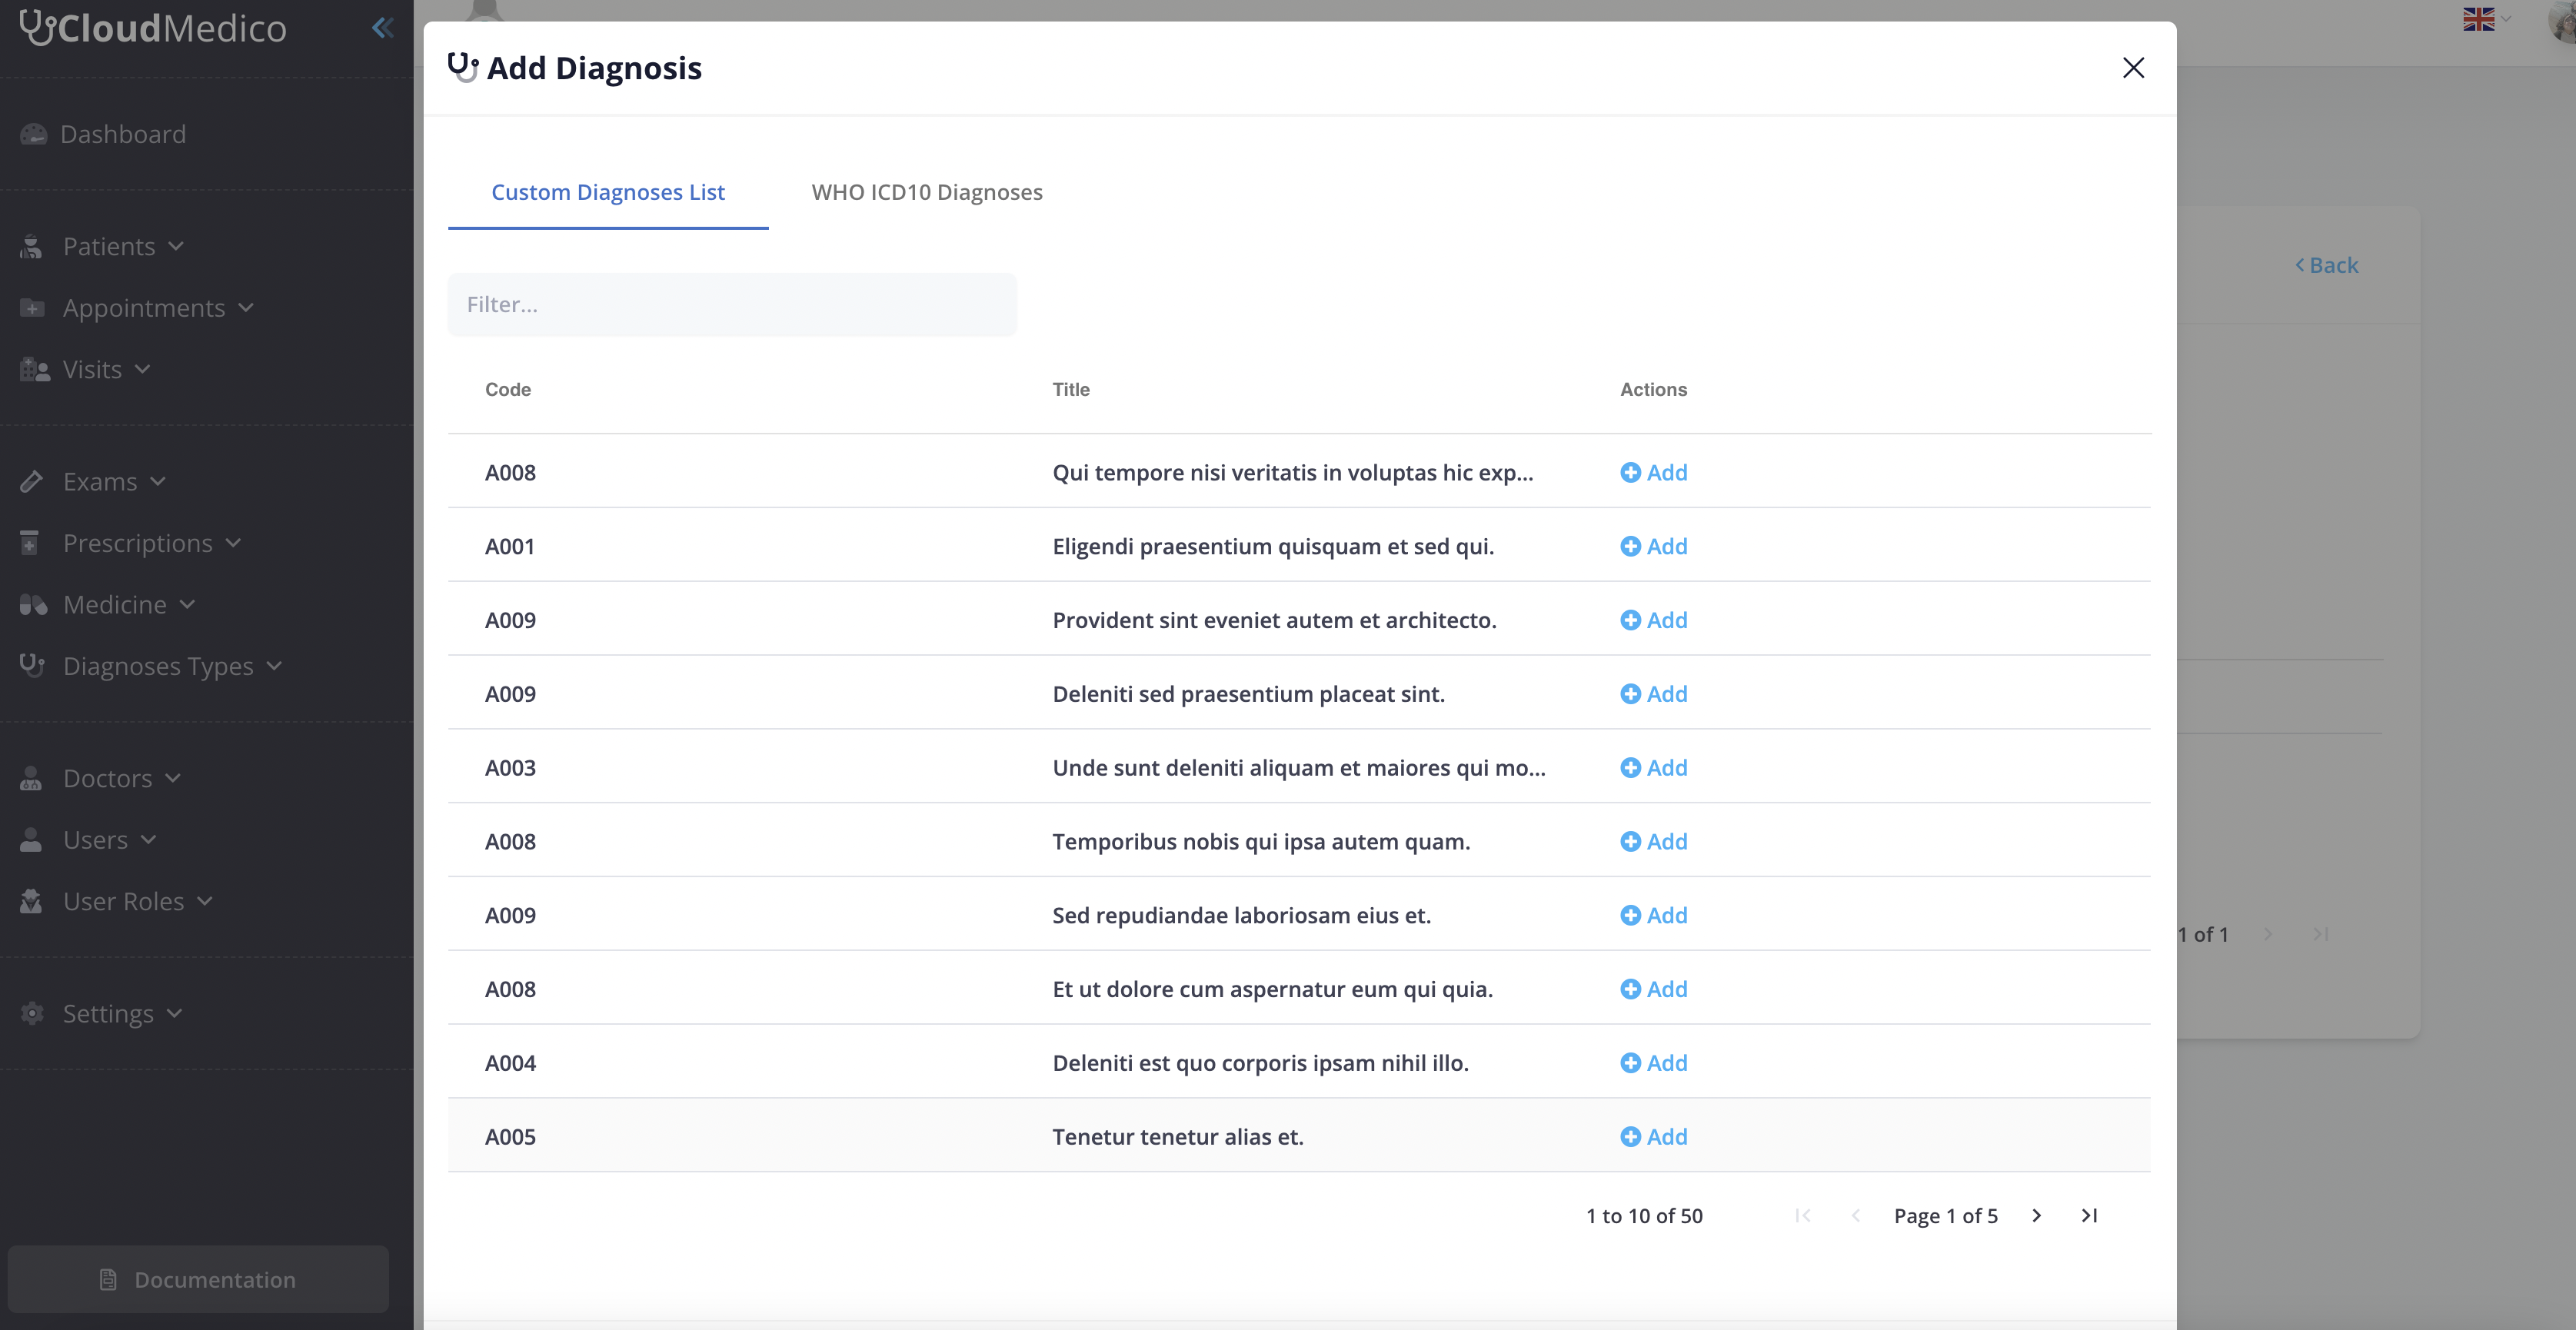Click the Exams pencil icon
This screenshot has height=1330, width=2576.
coord(31,481)
